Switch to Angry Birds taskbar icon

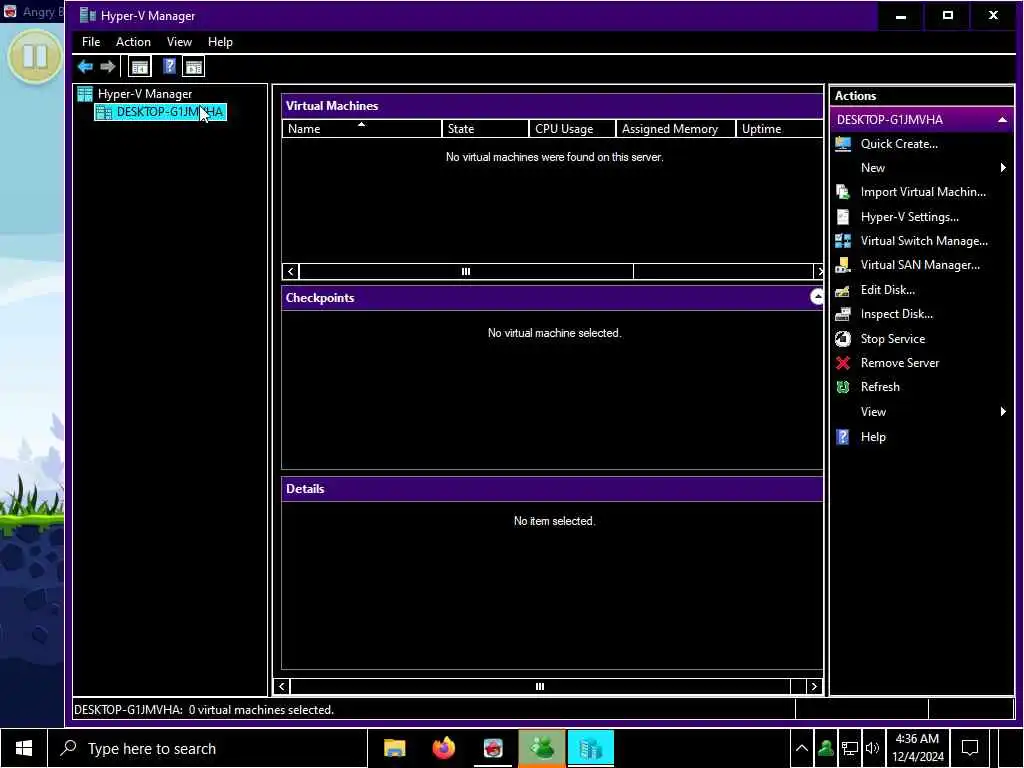coord(493,748)
